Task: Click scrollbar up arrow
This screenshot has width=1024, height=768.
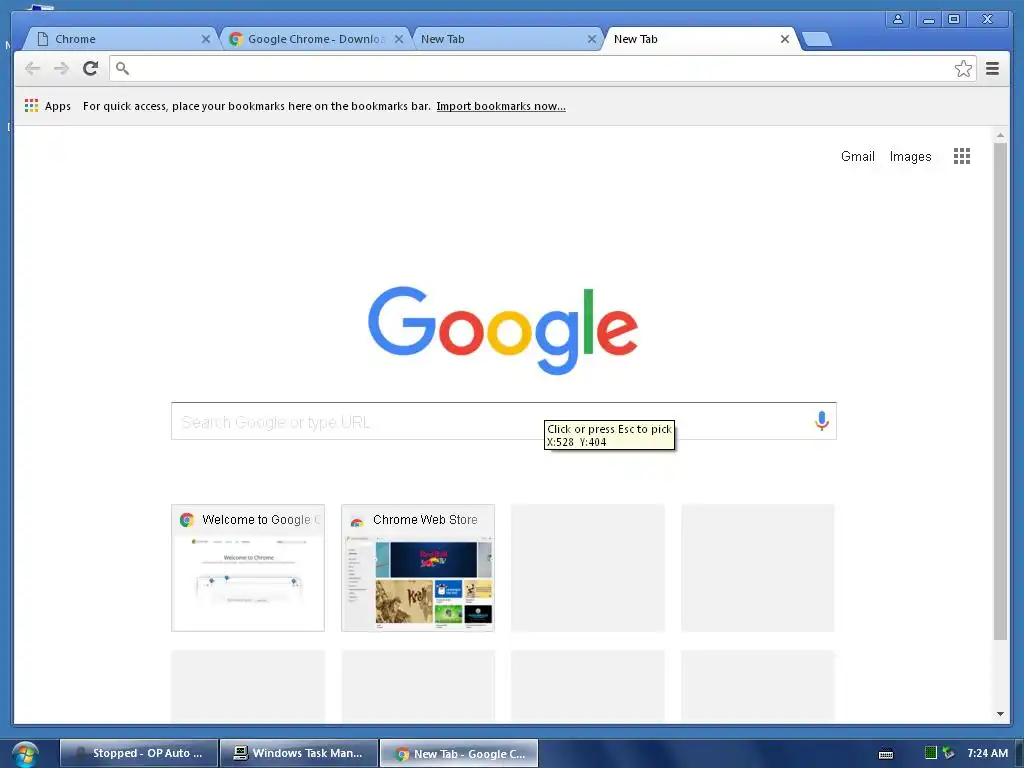Action: click(1000, 135)
